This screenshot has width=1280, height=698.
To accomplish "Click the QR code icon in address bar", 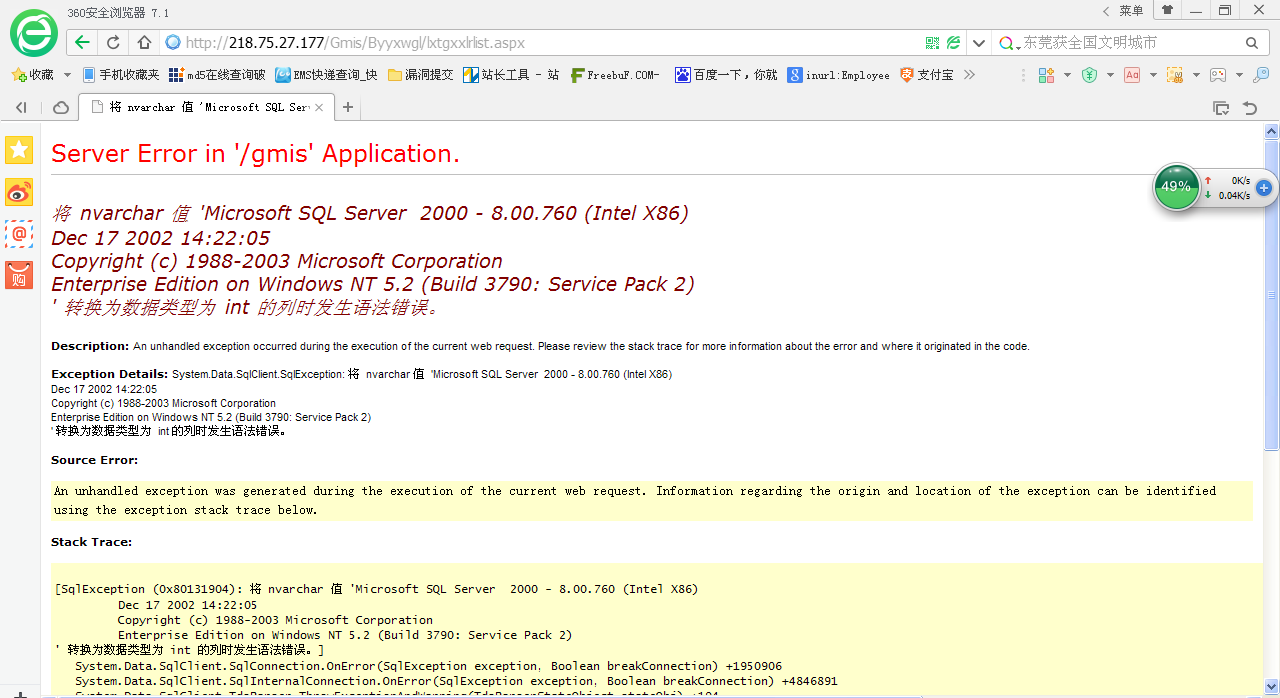I will pyautogui.click(x=932, y=43).
